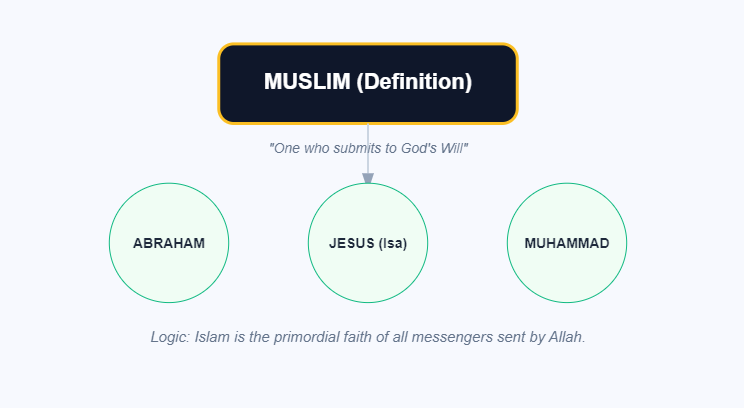Screen dimensions: 744x408
Task: Click the word "(Definition)" in the title box
Action: pos(414,83)
